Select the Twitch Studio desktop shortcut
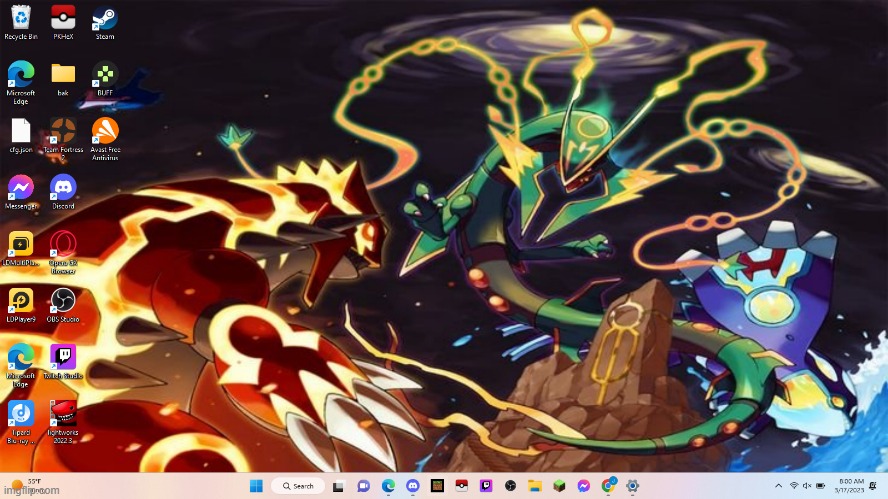Screen dimensions: 888x499 [63, 361]
